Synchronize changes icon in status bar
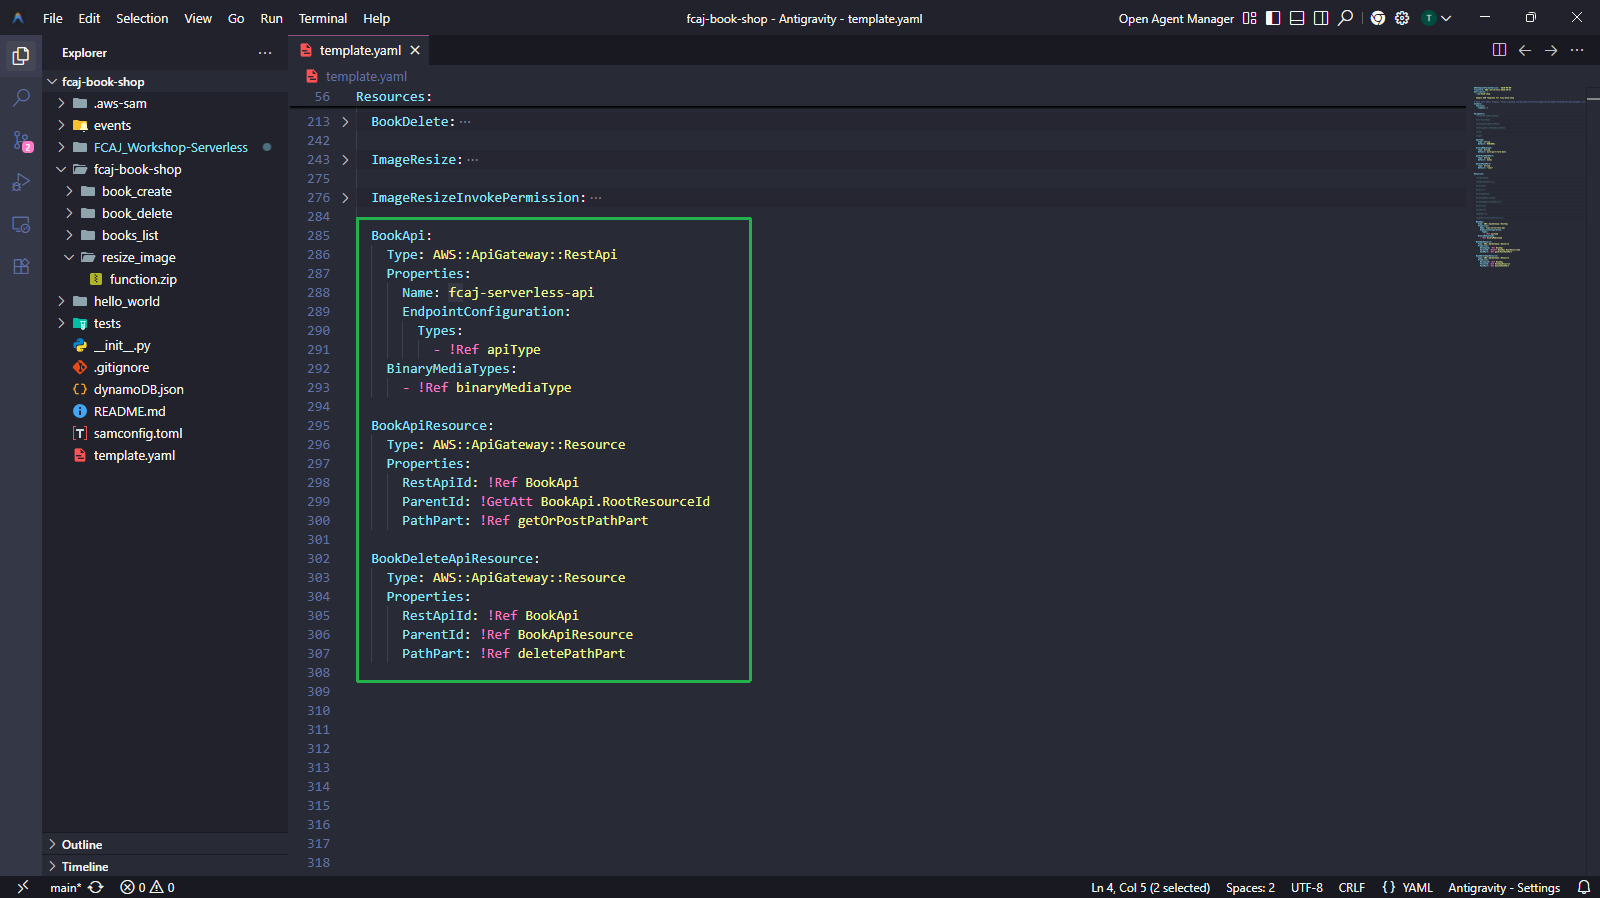The width and height of the screenshot is (1600, 898). [x=96, y=888]
